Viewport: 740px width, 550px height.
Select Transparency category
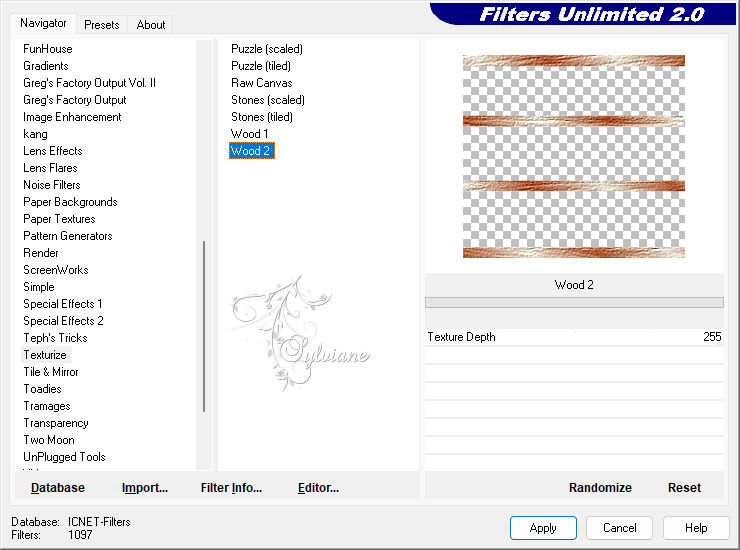point(56,423)
